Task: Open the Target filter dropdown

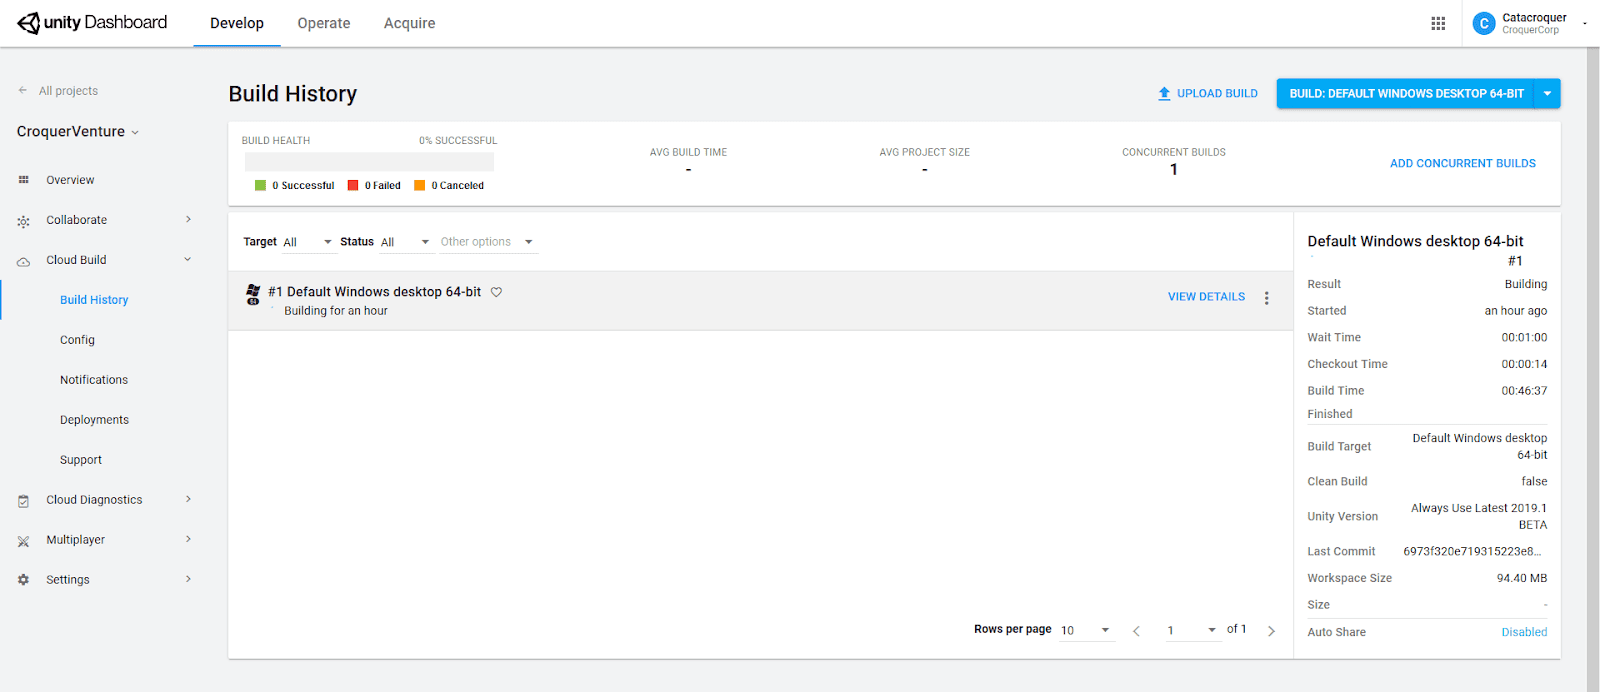Action: point(307,242)
